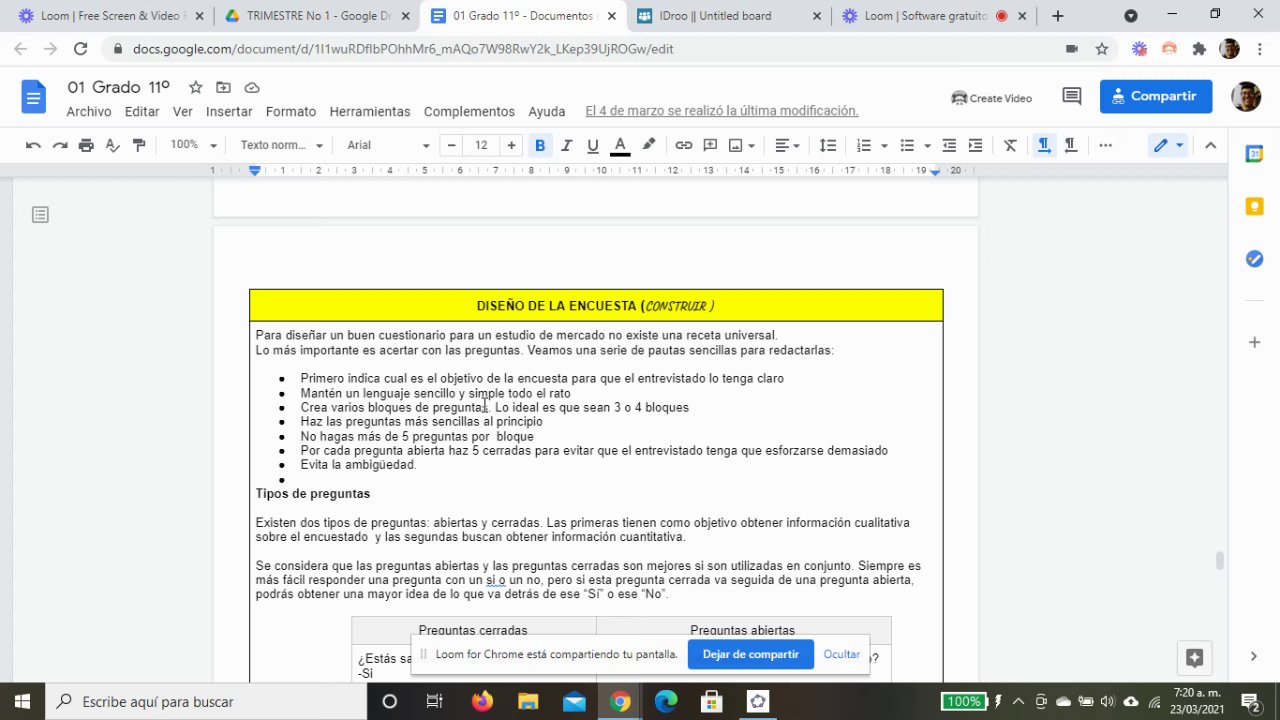The height and width of the screenshot is (720, 1280).
Task: Star the document 01 Grado 11º
Action: click(196, 88)
